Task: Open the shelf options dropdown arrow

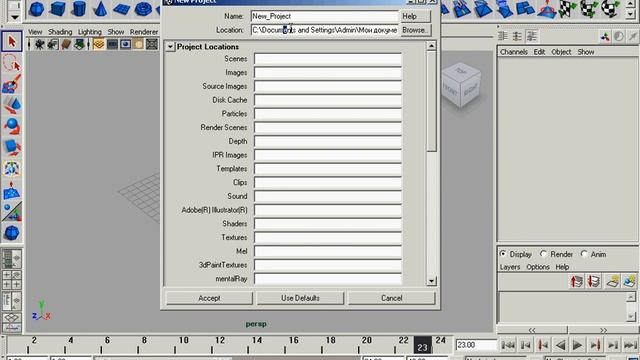Action: coord(14,17)
